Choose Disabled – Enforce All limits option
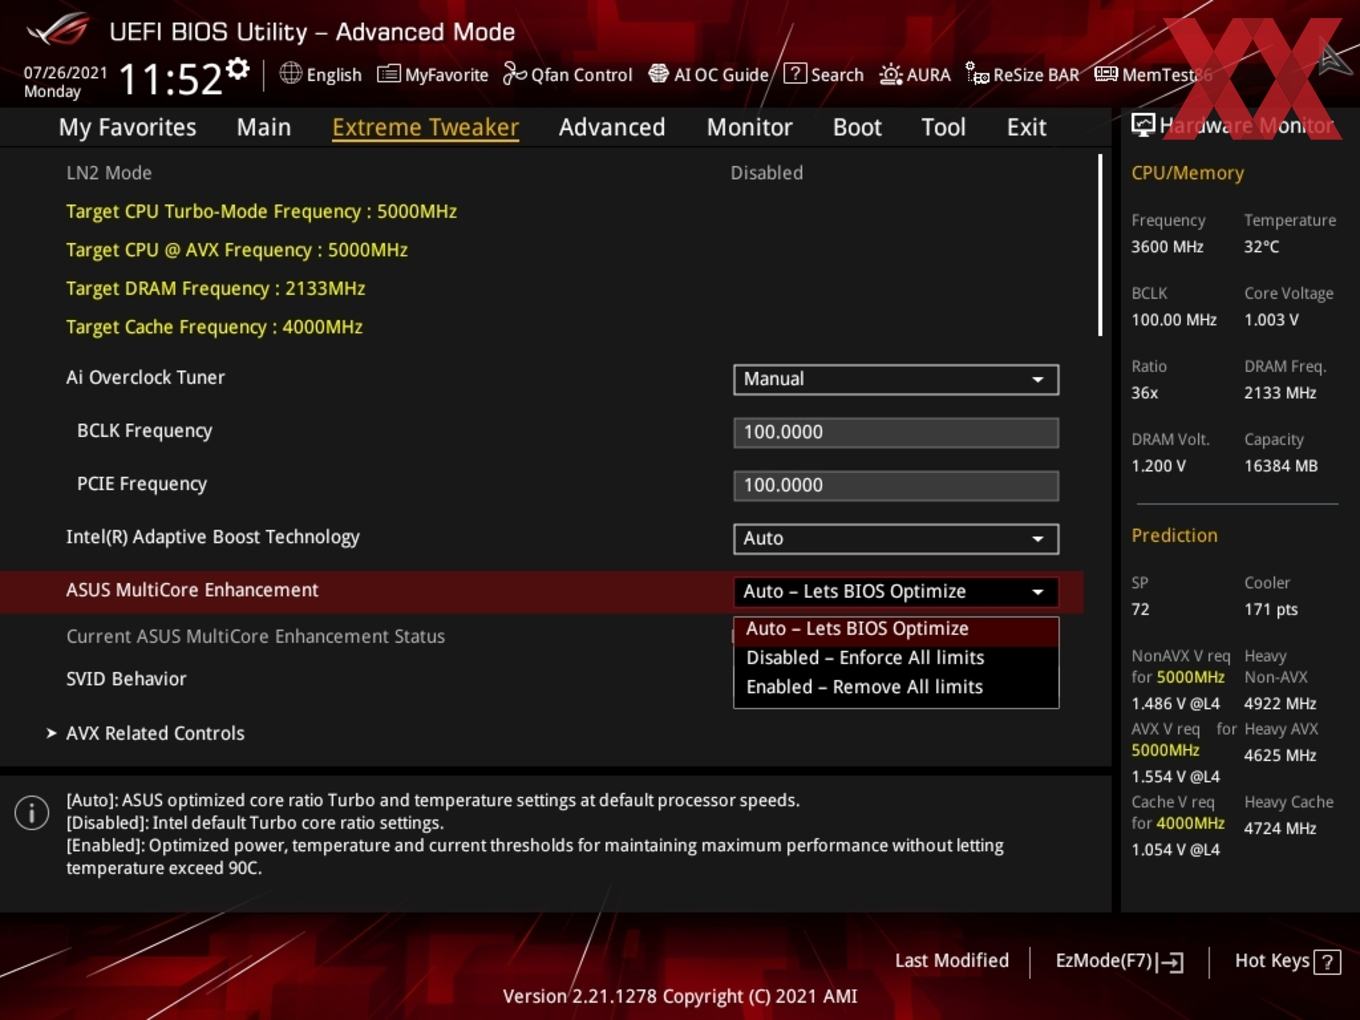This screenshot has width=1360, height=1020. [896, 658]
